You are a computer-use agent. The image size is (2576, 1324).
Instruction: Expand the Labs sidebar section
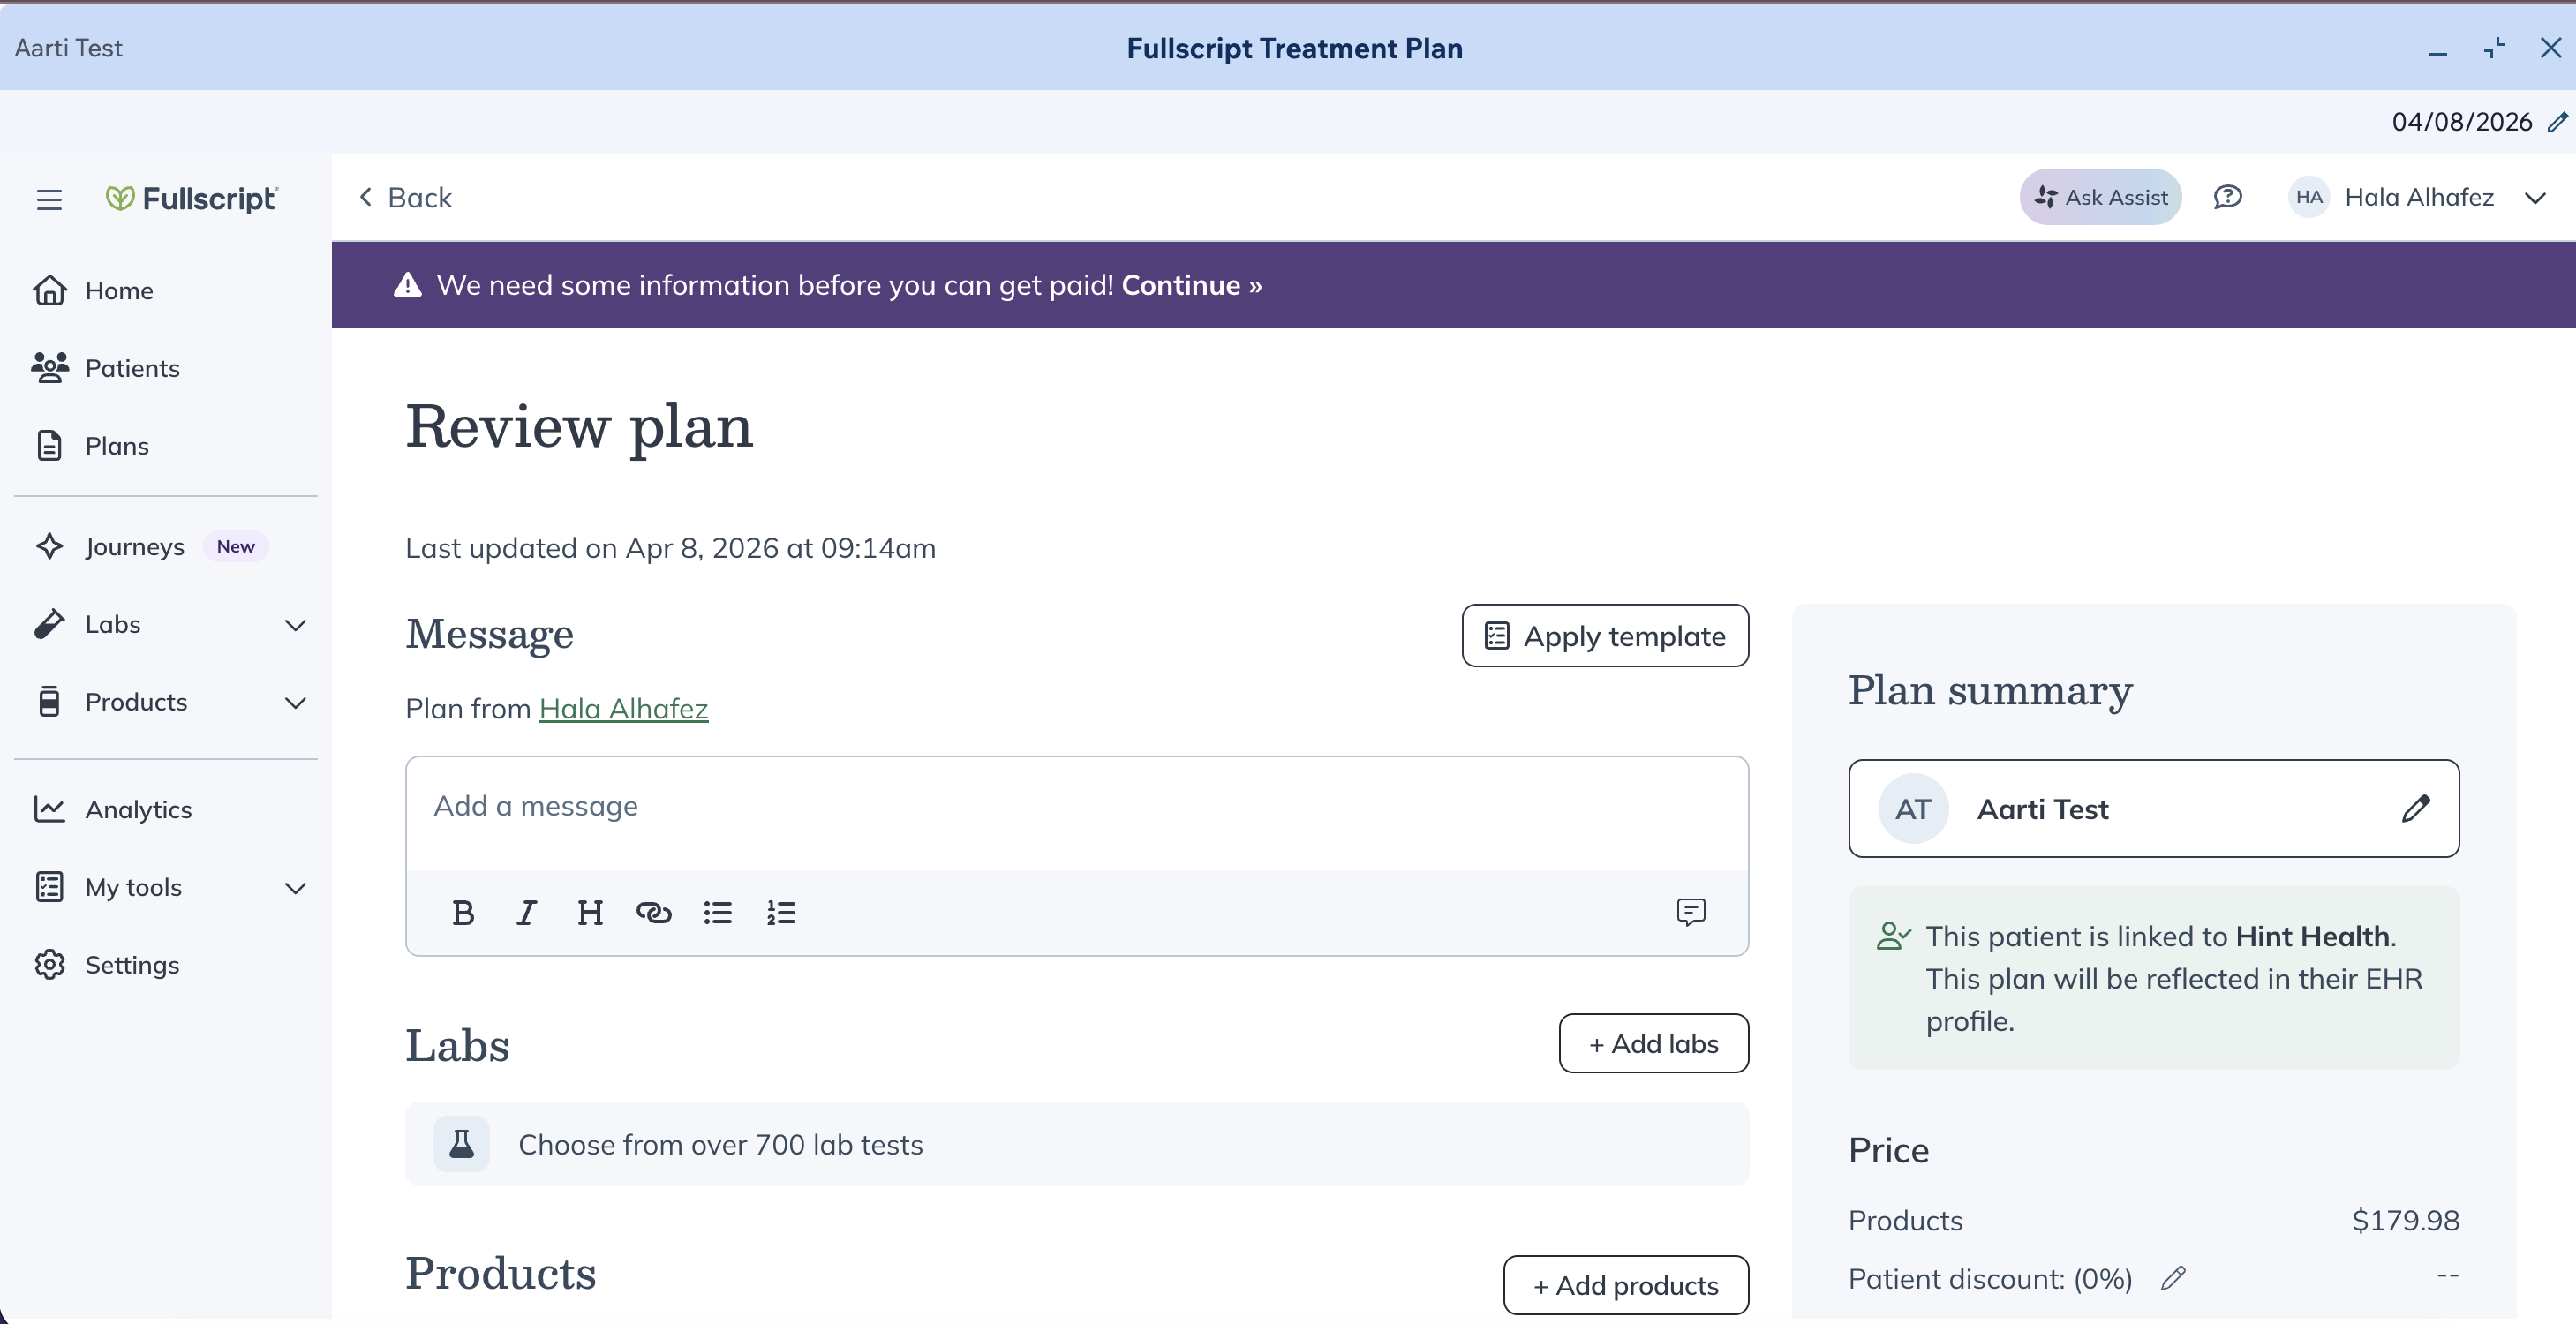[x=295, y=625]
